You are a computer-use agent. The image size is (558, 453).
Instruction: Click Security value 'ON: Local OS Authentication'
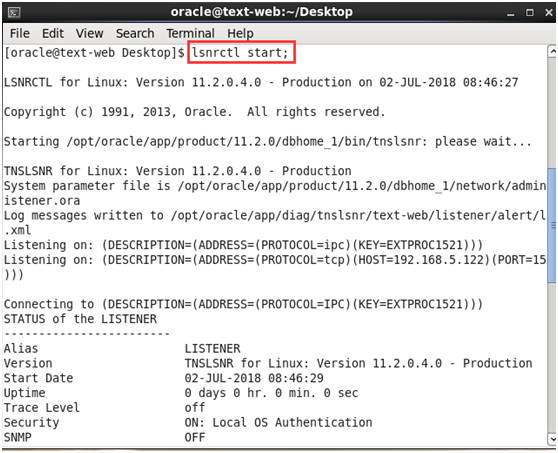click(278, 422)
